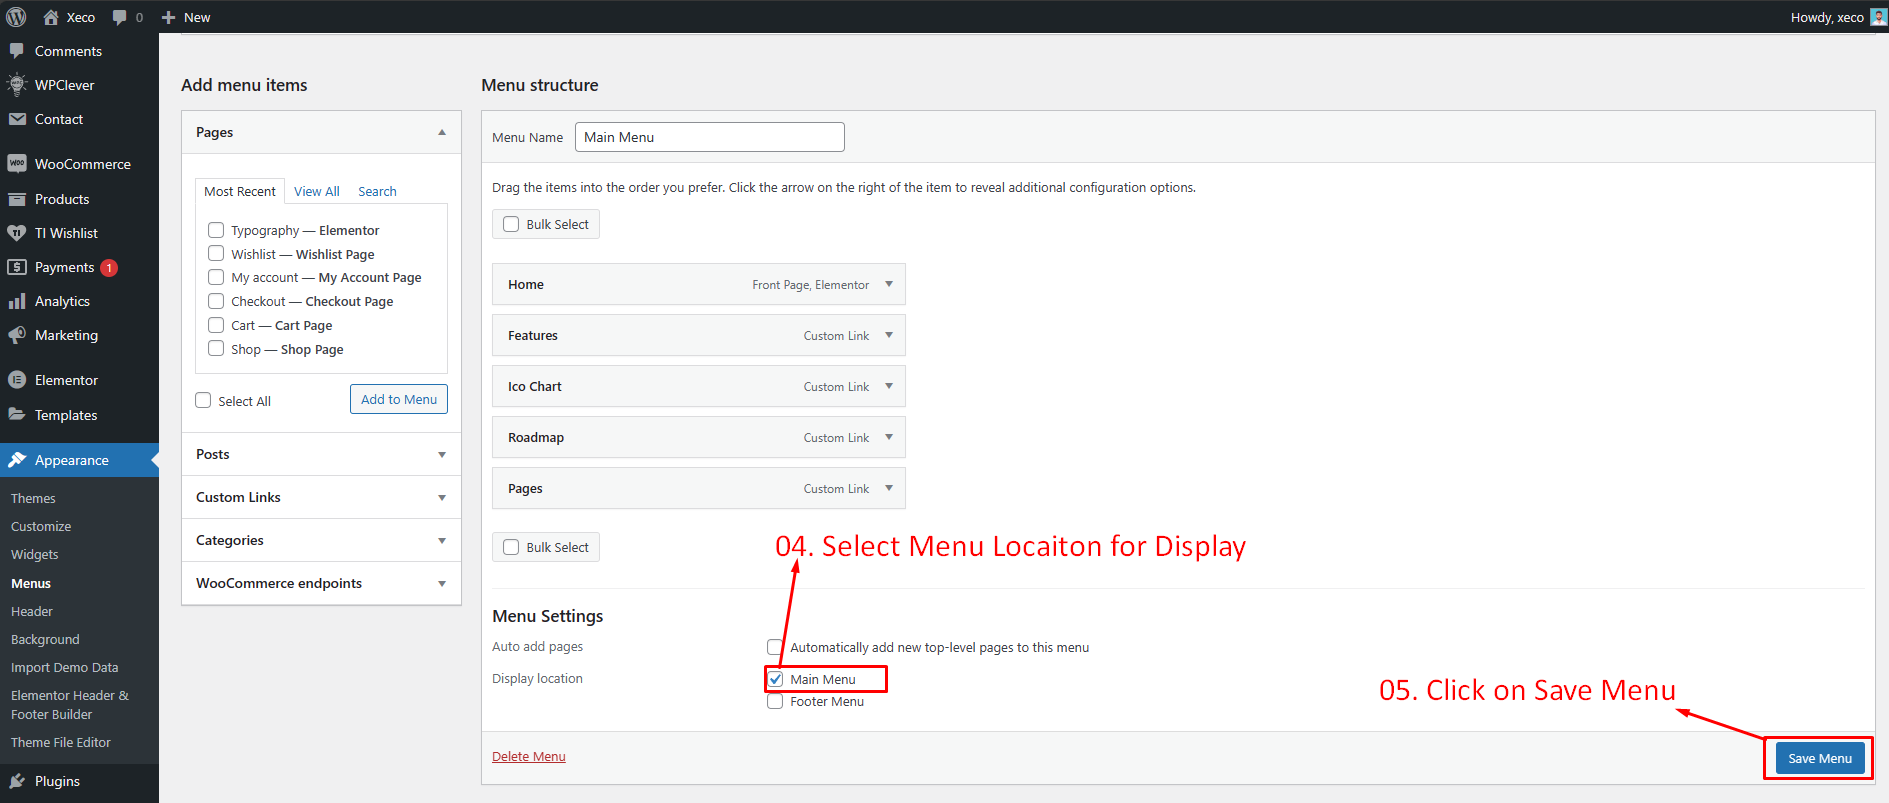Check the Footer Menu display location
The height and width of the screenshot is (803, 1889).
click(775, 702)
